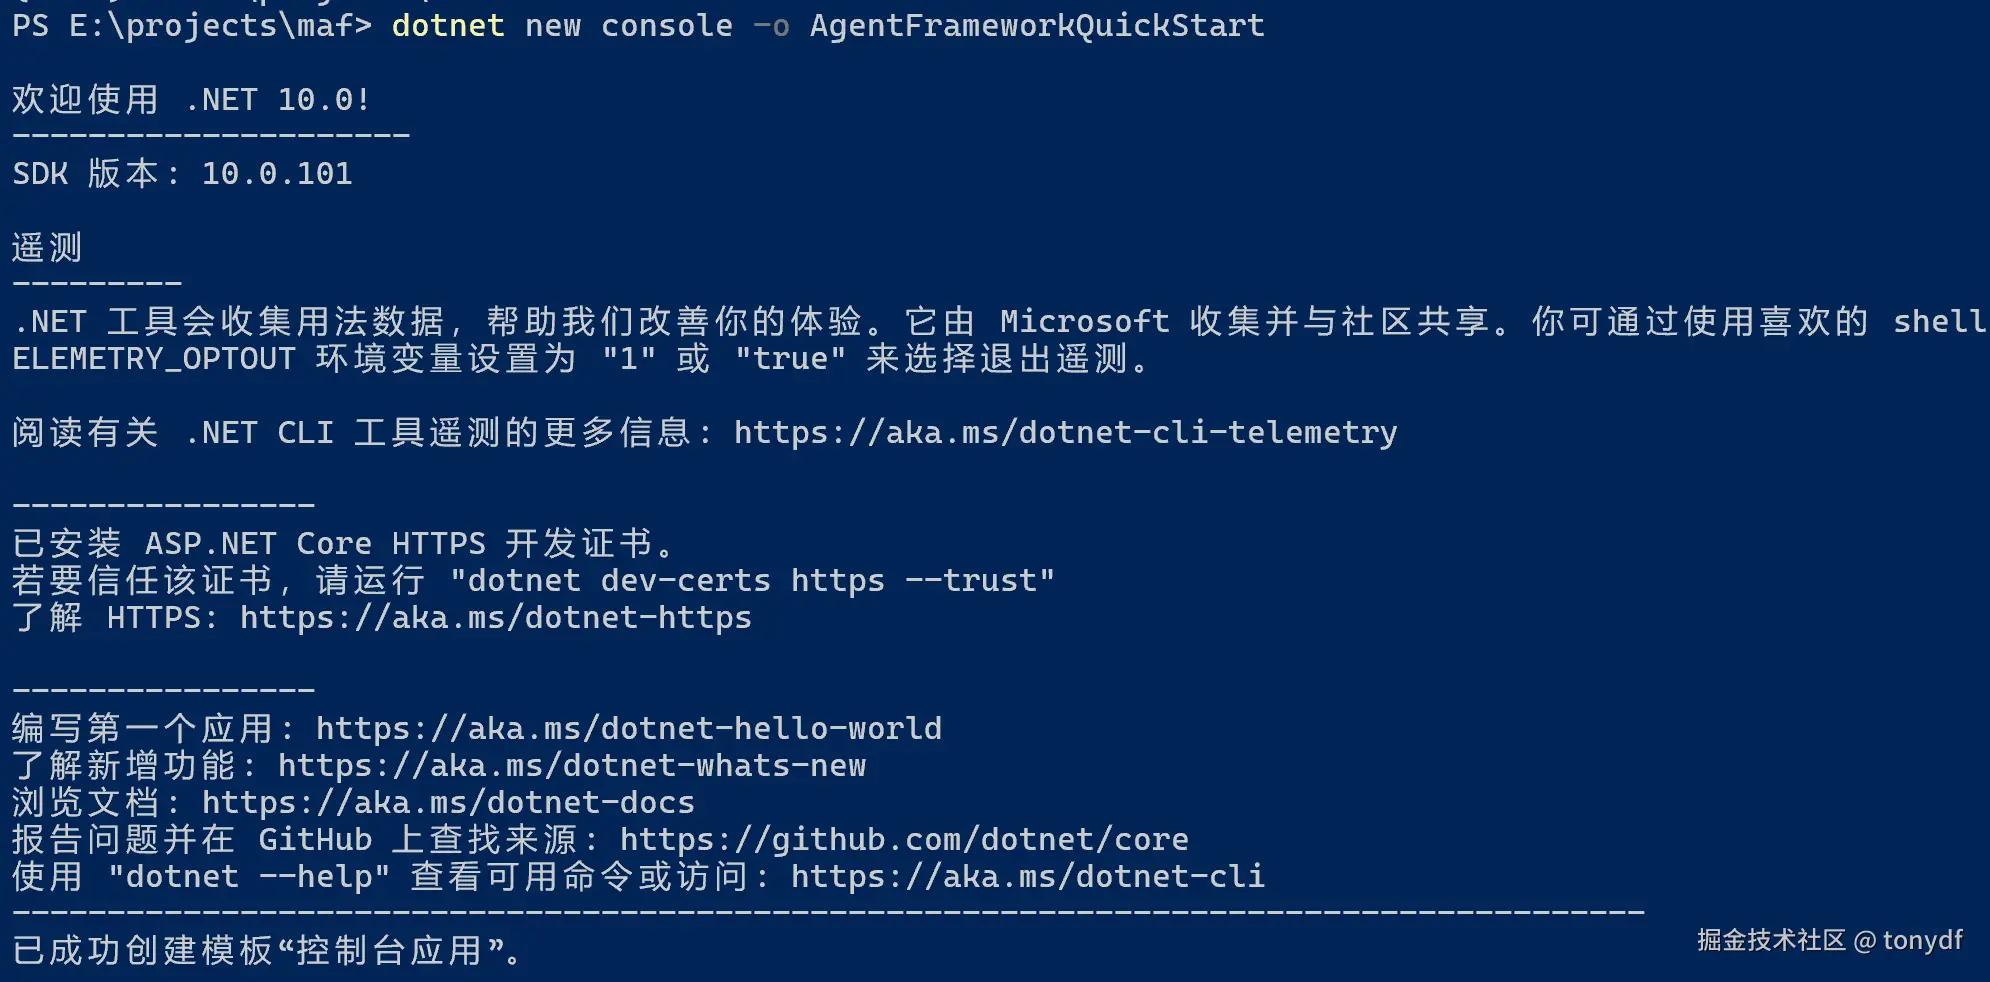Open the dotnet-cli-telemetry URL
This screenshot has height=982, width=1990.
pos(1065,433)
